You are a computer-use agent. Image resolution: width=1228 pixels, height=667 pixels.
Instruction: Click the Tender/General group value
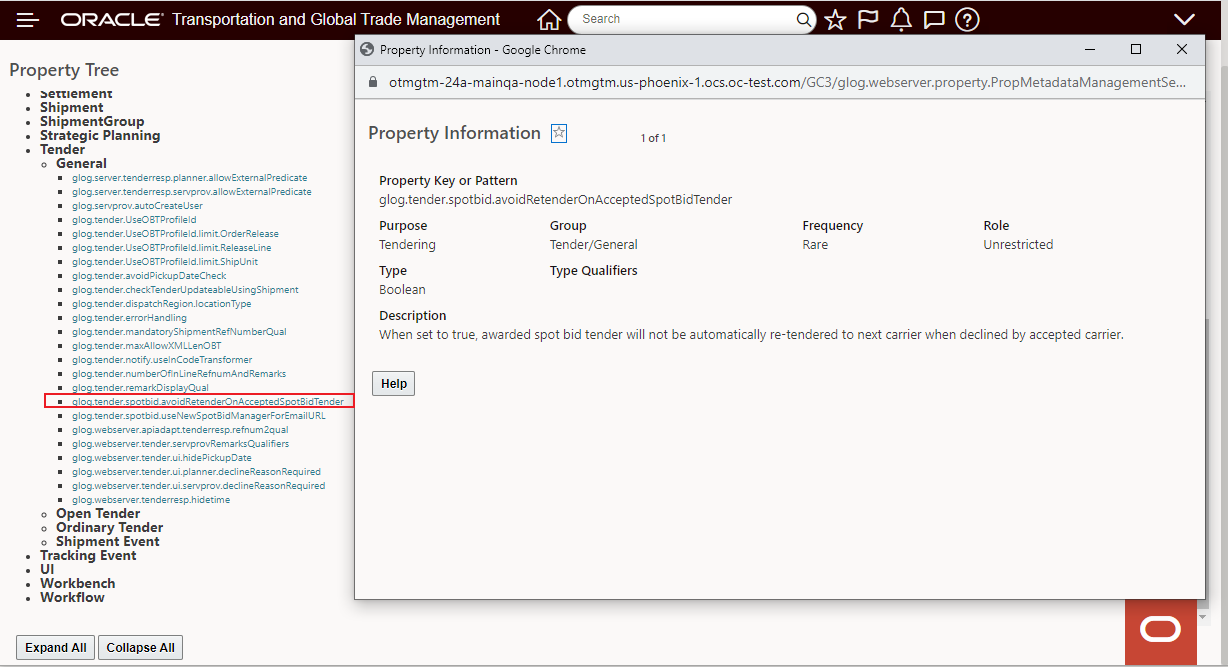593,245
